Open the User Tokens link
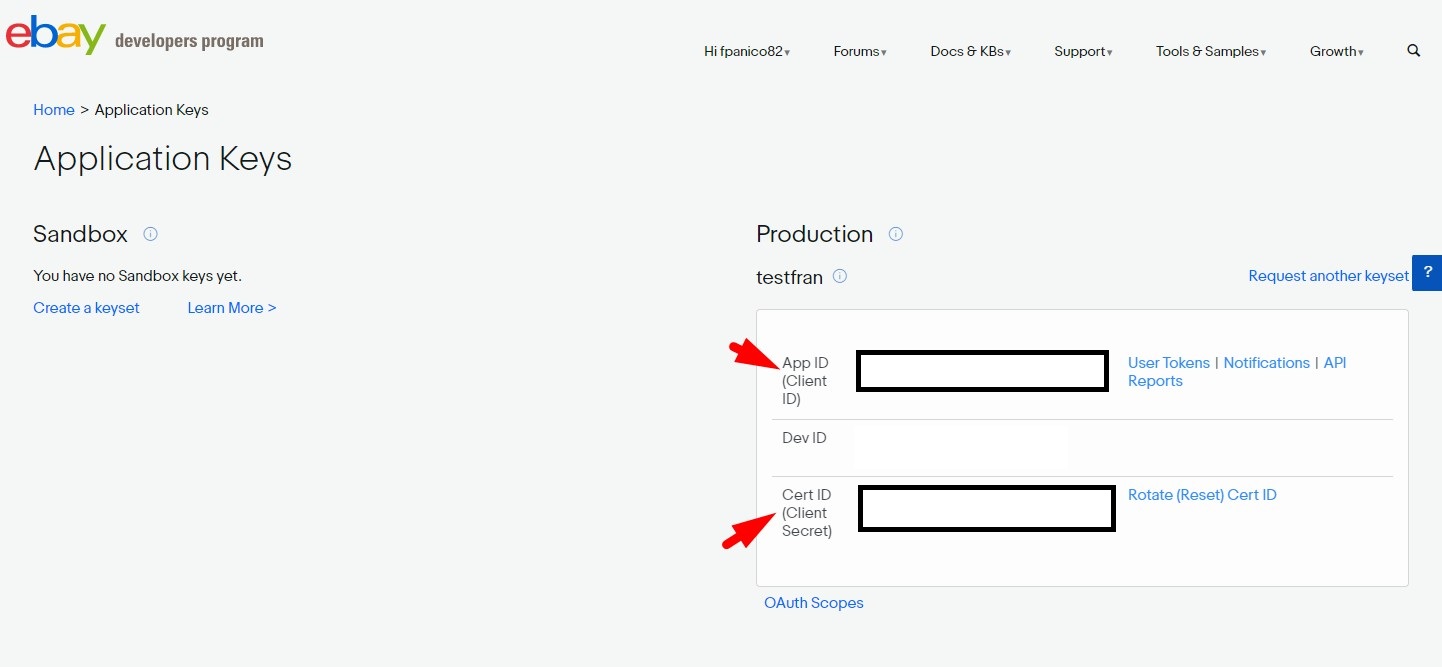The height and width of the screenshot is (667, 1442). pos(1168,363)
